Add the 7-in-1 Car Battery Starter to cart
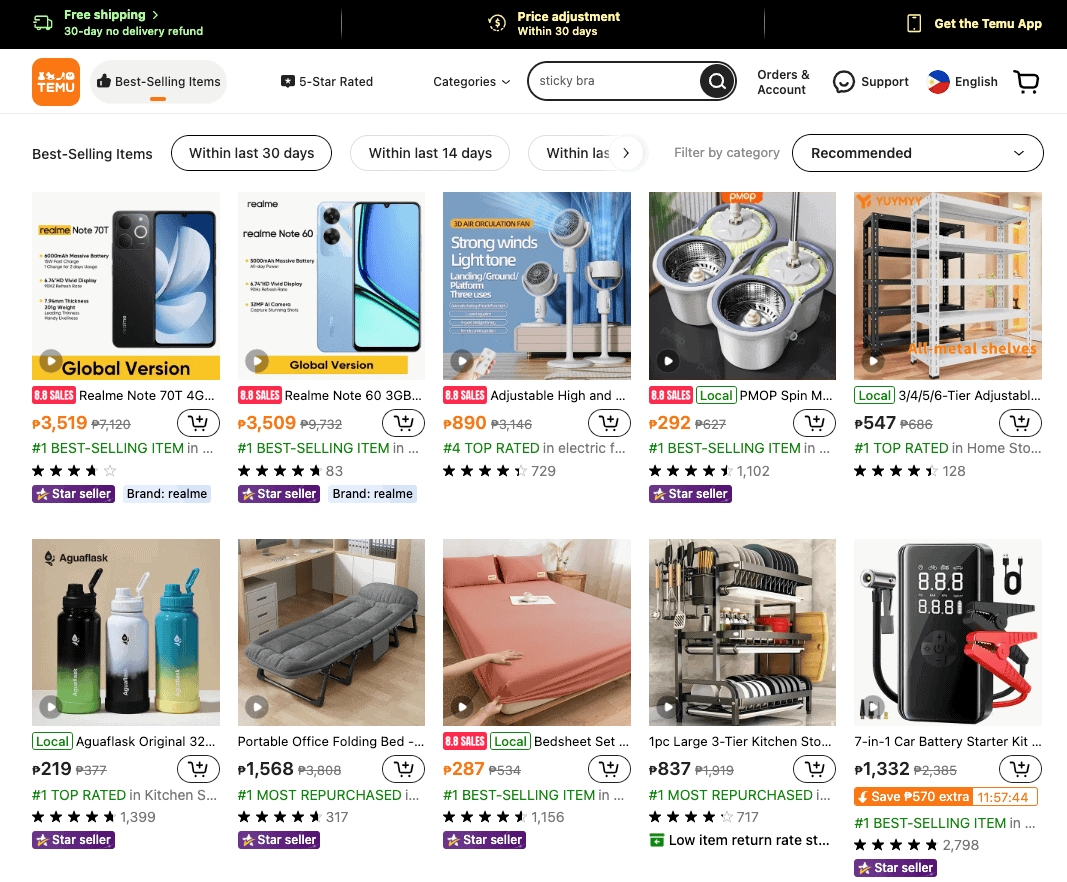 1020,768
